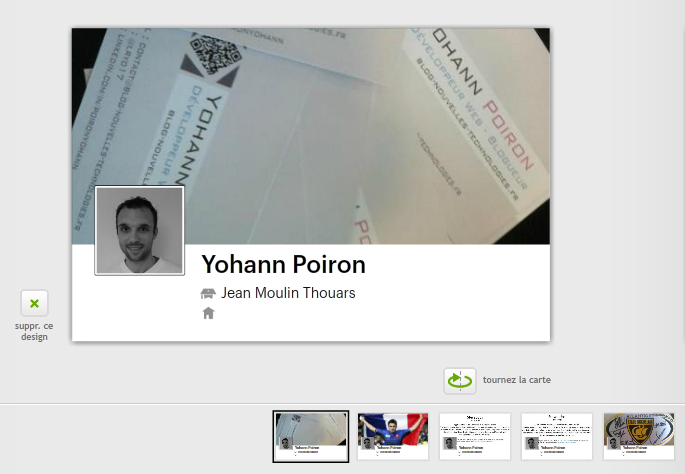Click the red POIRON lettering in cover photo

point(508,135)
